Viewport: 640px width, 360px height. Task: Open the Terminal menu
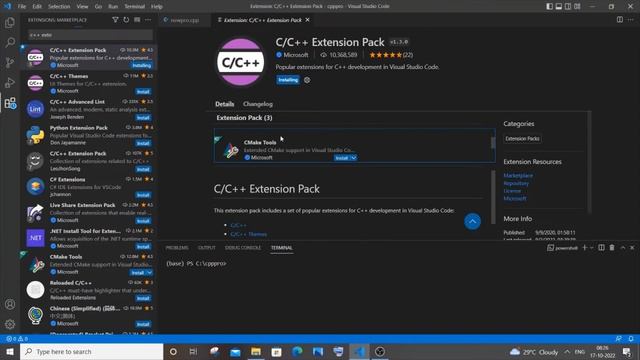[x=134, y=7]
